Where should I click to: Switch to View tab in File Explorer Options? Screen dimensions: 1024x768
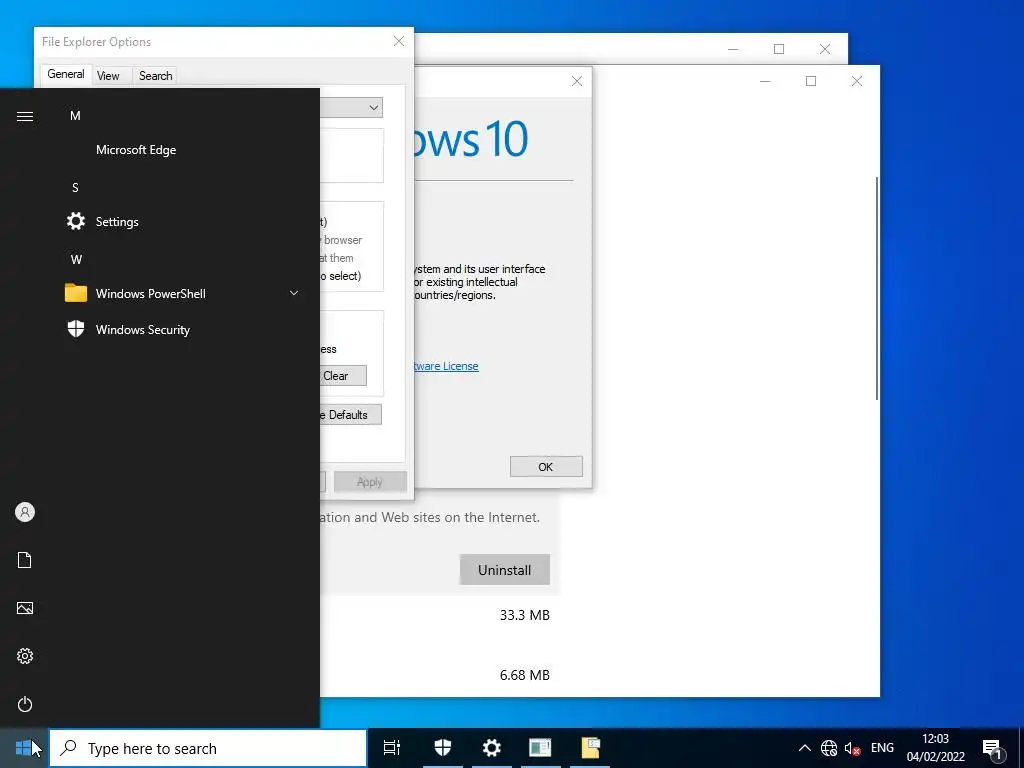click(108, 76)
